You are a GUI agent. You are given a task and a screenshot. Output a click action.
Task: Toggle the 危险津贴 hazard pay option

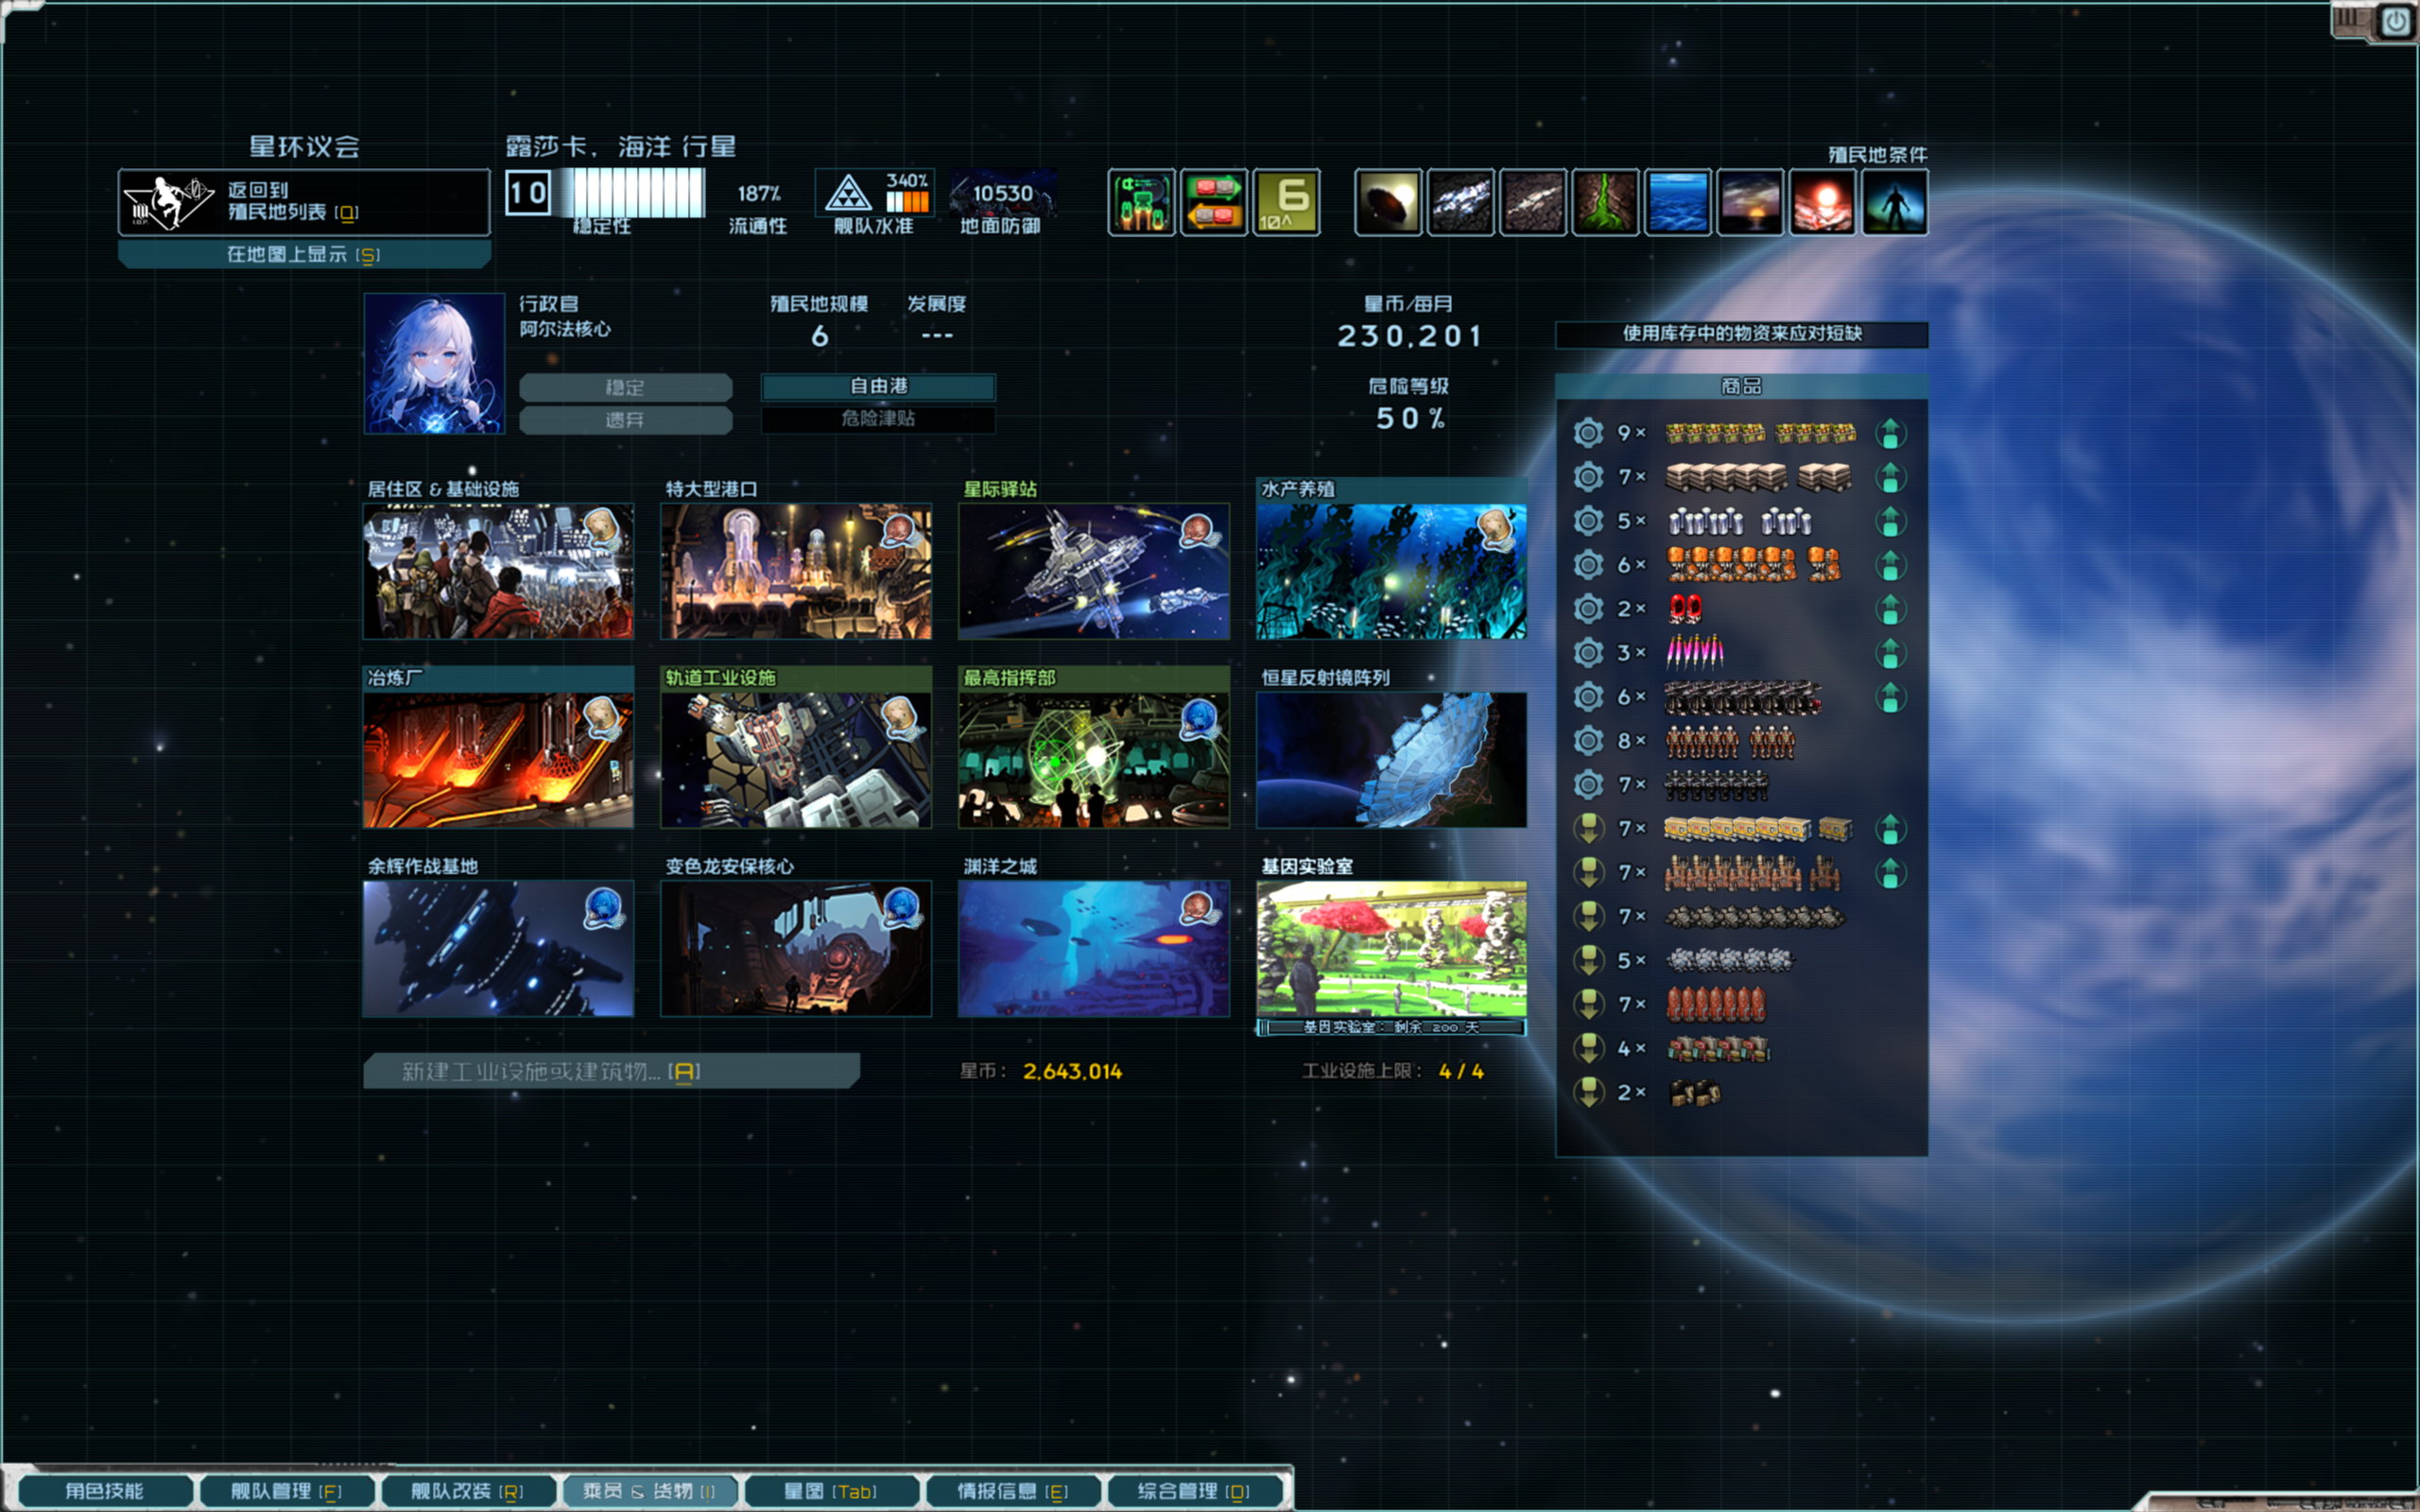pos(878,419)
